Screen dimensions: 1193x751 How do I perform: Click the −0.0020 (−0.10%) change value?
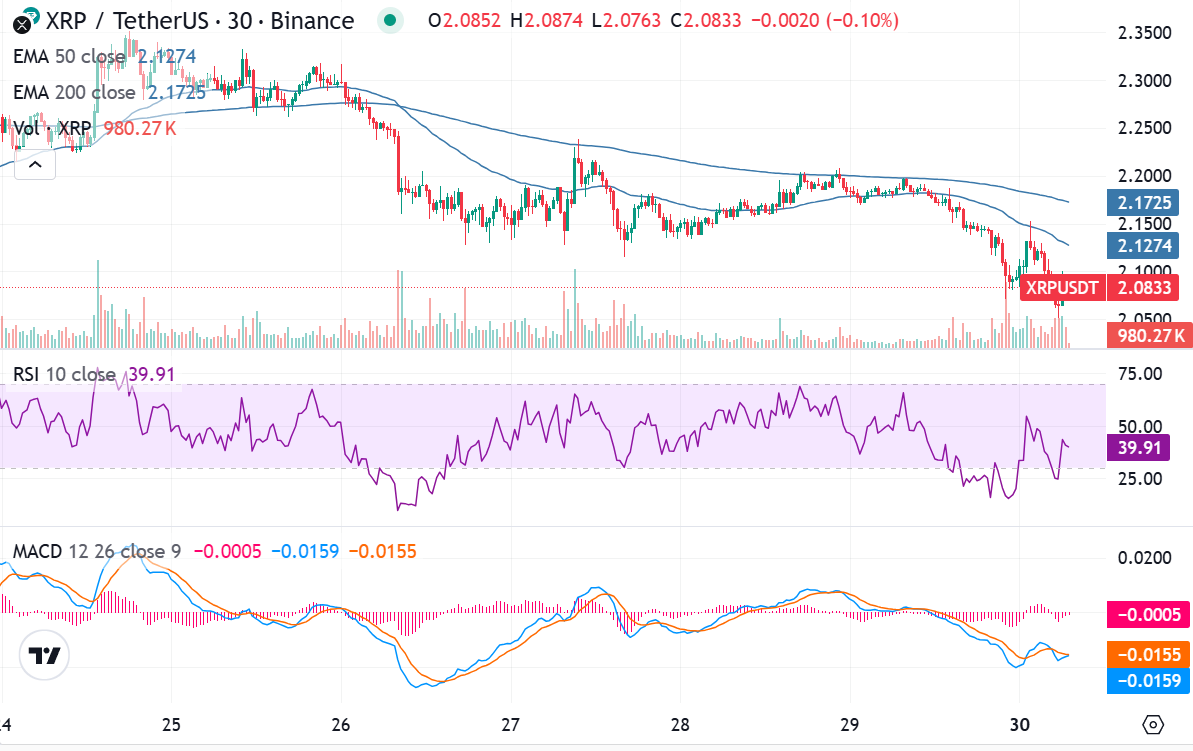click(x=825, y=21)
